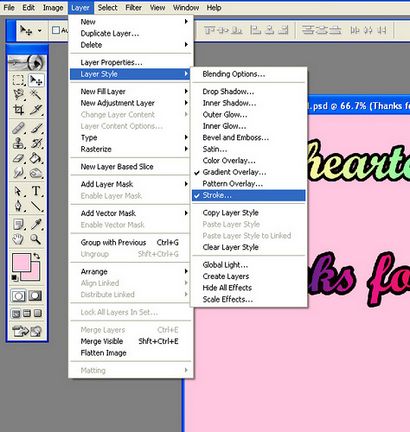
Task: Select the Healing Brush tool
Action: coord(19,128)
